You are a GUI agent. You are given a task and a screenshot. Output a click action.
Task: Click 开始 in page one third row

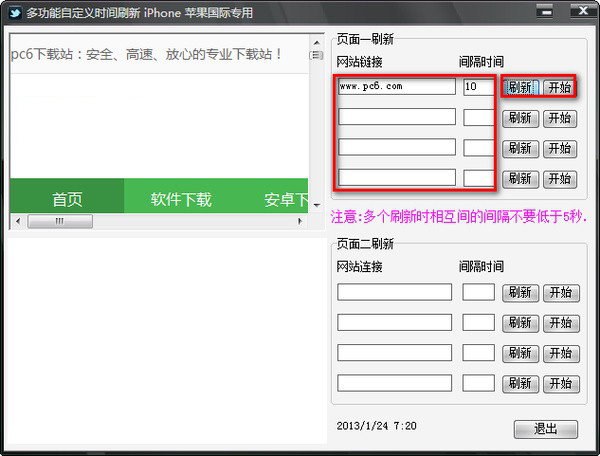click(560, 149)
